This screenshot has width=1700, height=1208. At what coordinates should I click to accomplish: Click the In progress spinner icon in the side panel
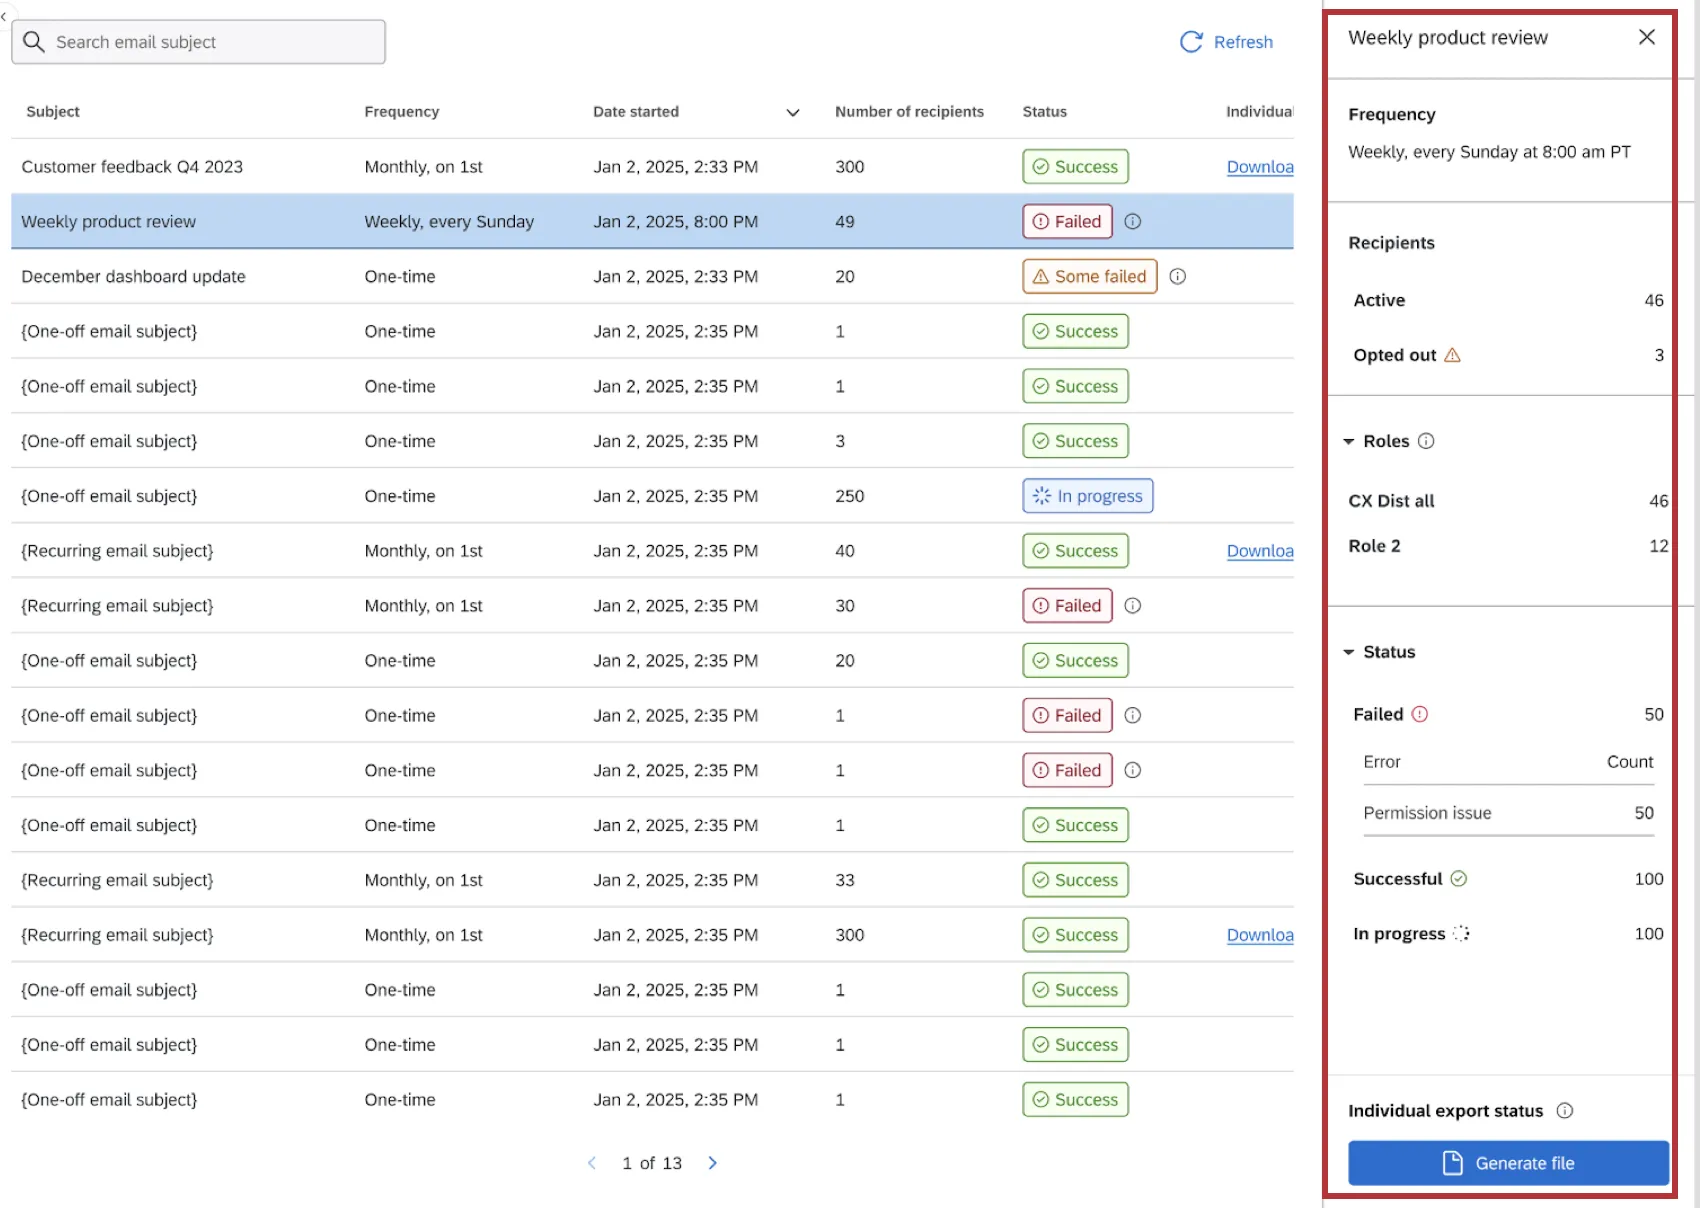(1460, 933)
